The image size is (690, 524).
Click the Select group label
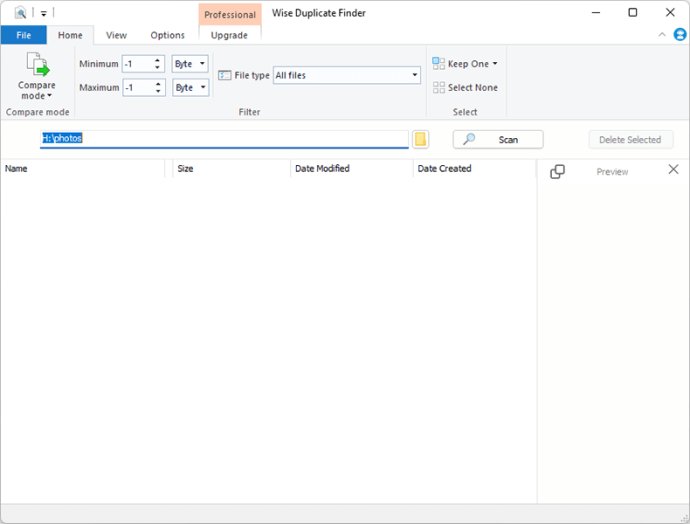point(465,112)
